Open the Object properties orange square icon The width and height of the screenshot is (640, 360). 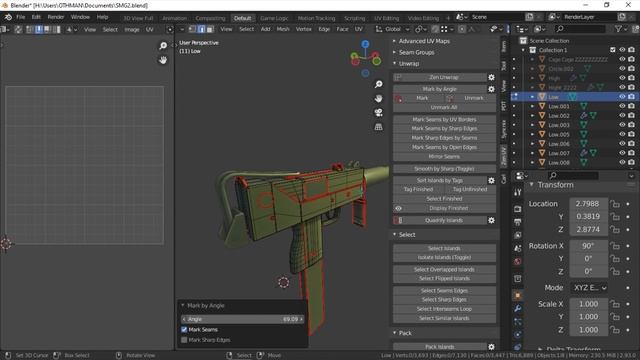518,295
